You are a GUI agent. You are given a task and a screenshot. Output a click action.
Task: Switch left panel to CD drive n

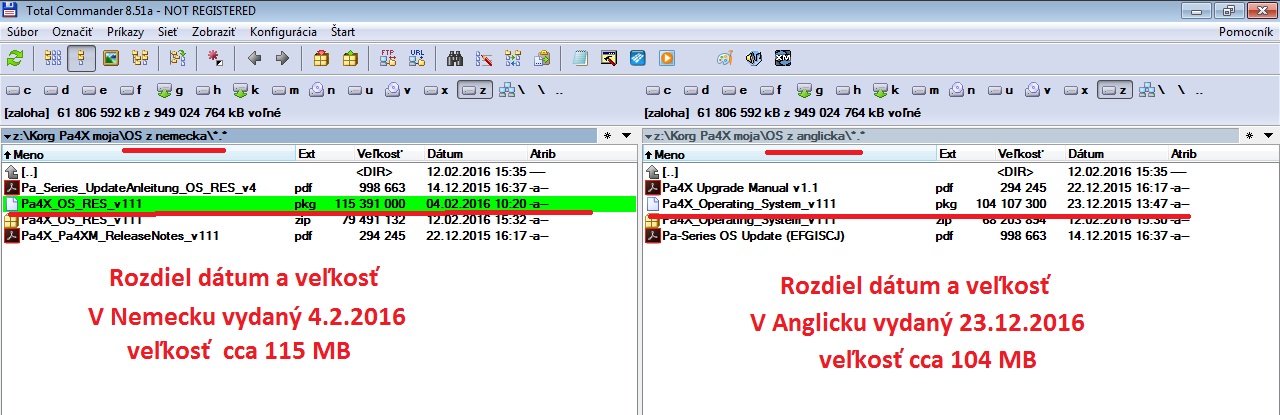coord(323,89)
